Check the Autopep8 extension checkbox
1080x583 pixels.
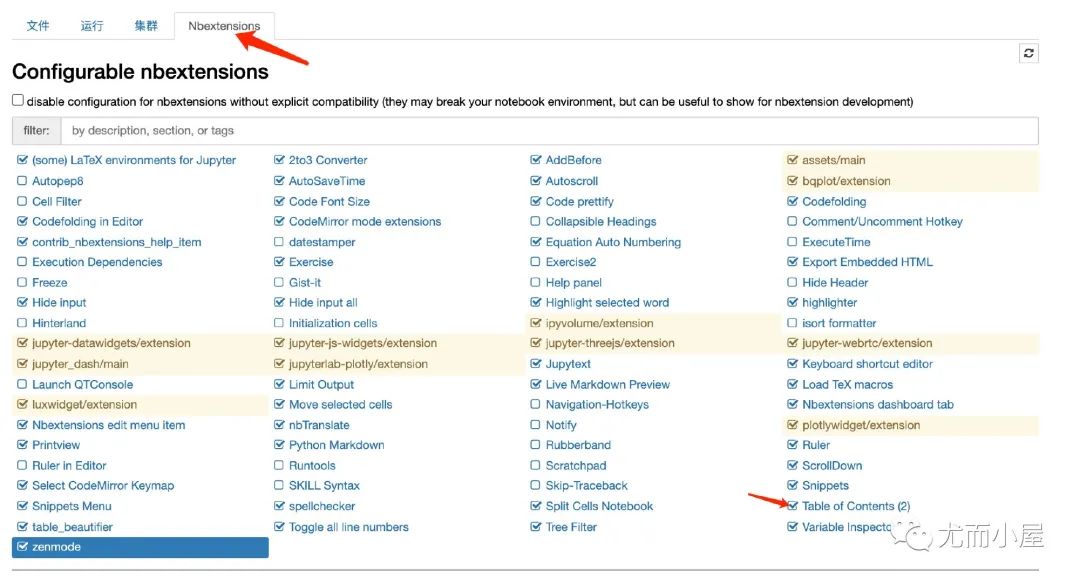22,181
